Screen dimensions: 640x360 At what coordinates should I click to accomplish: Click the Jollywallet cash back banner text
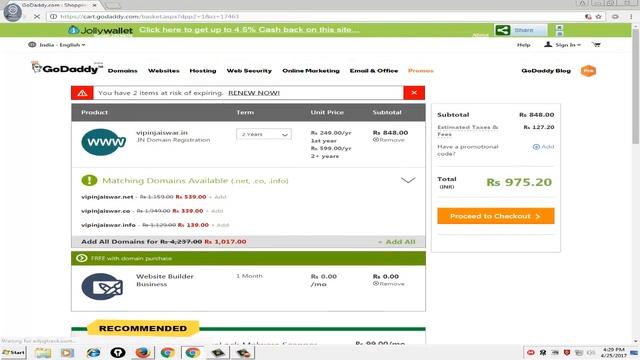[x=249, y=30]
